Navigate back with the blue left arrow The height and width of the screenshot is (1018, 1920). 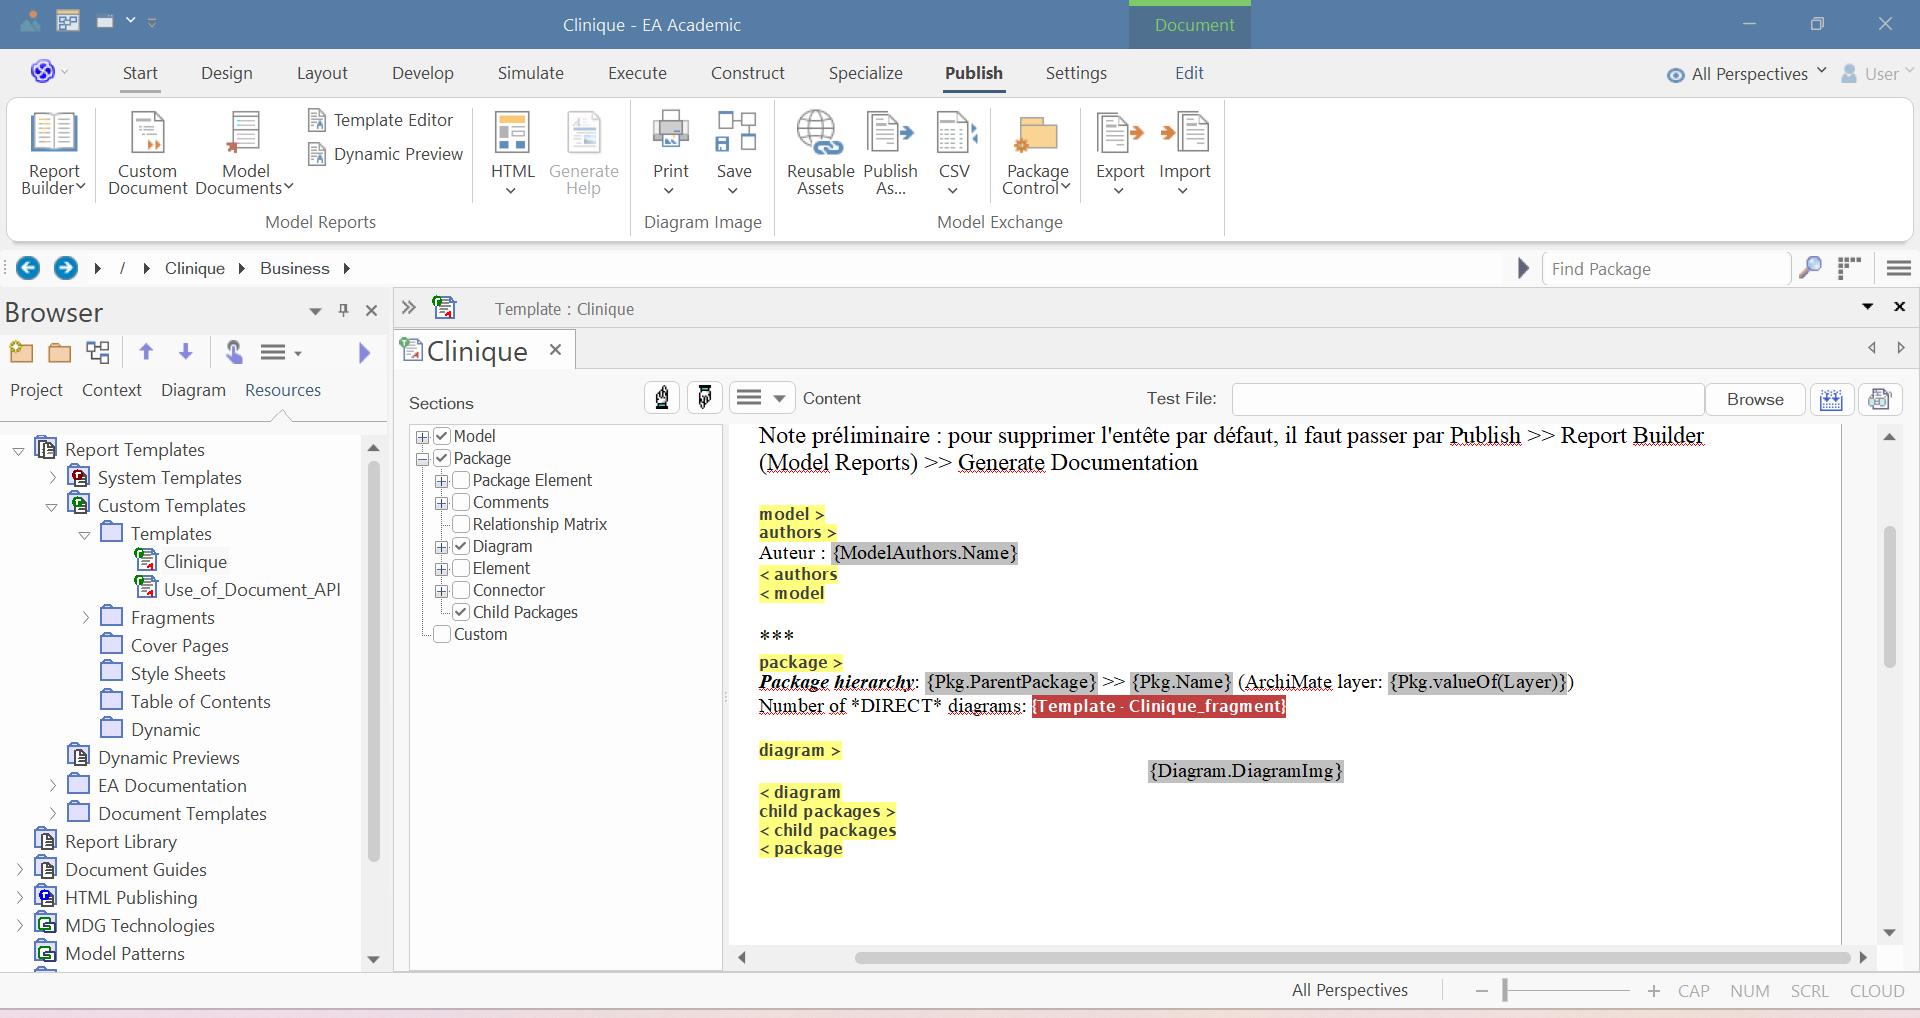pos(28,268)
